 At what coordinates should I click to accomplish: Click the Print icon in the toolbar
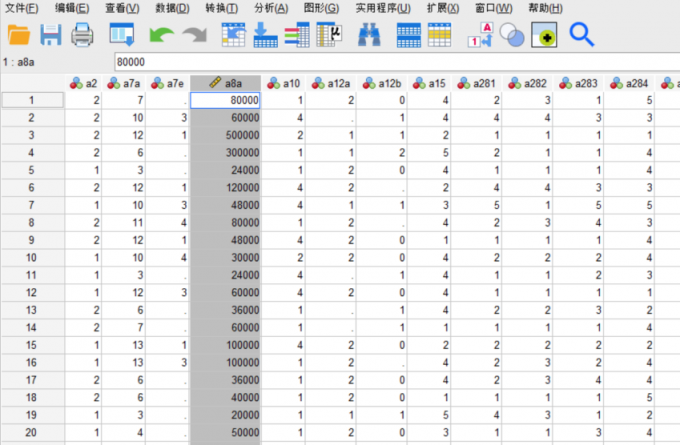(x=81, y=35)
